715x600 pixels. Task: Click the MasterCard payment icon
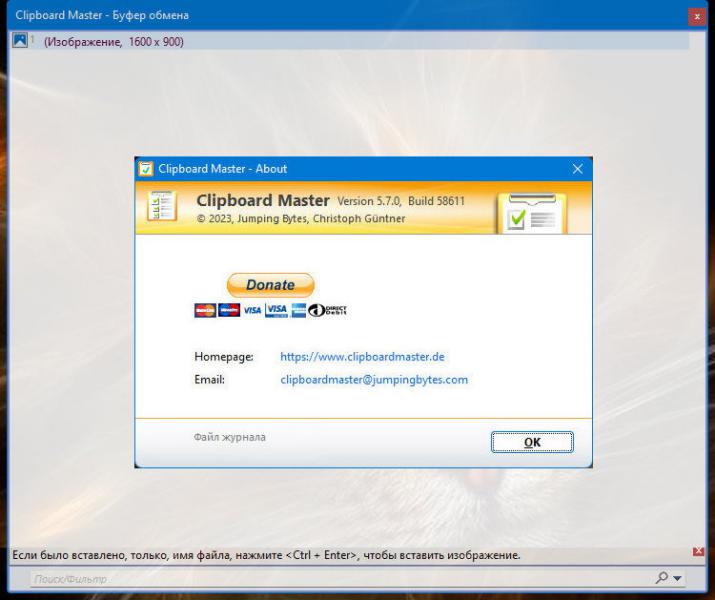pos(205,310)
